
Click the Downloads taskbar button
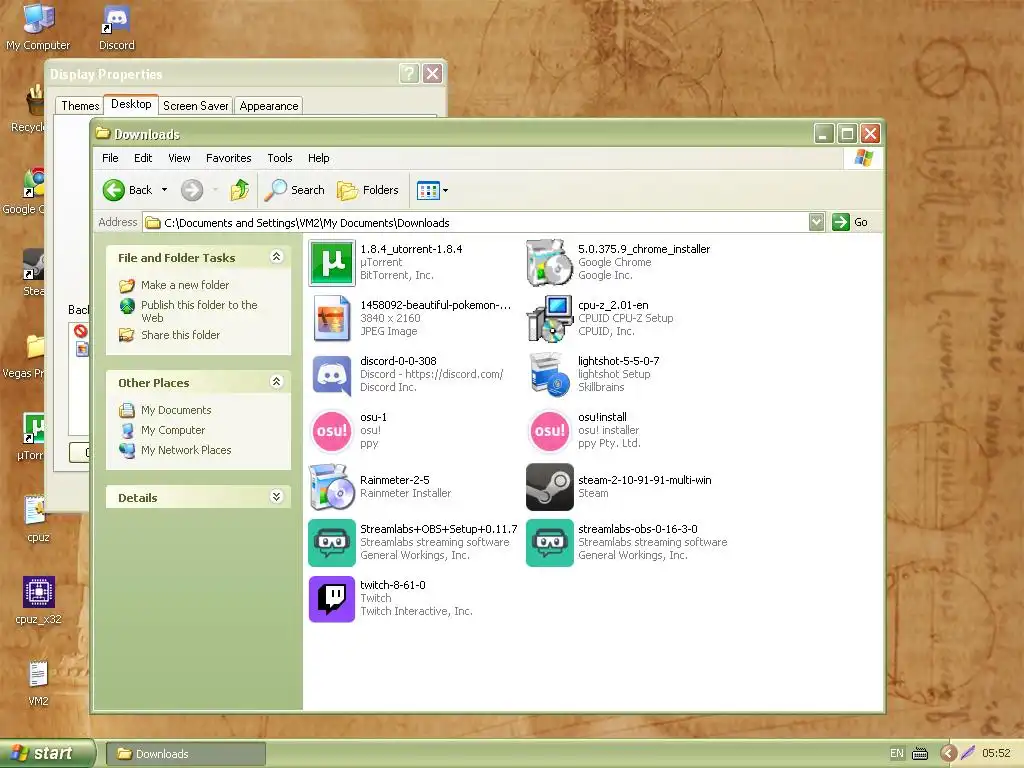[185, 754]
